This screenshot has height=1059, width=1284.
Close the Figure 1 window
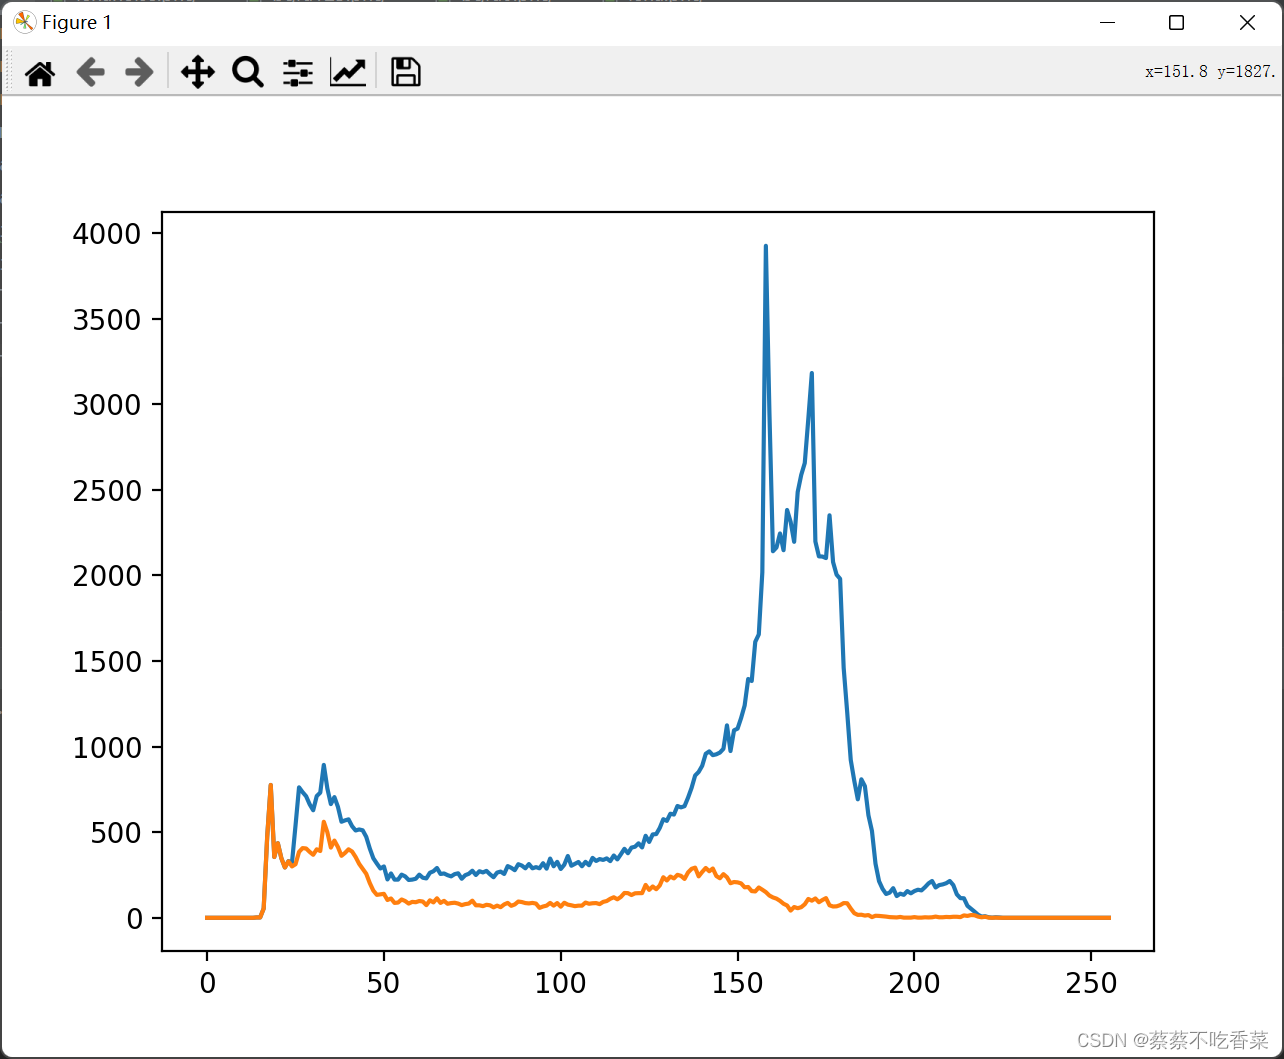pos(1247,22)
